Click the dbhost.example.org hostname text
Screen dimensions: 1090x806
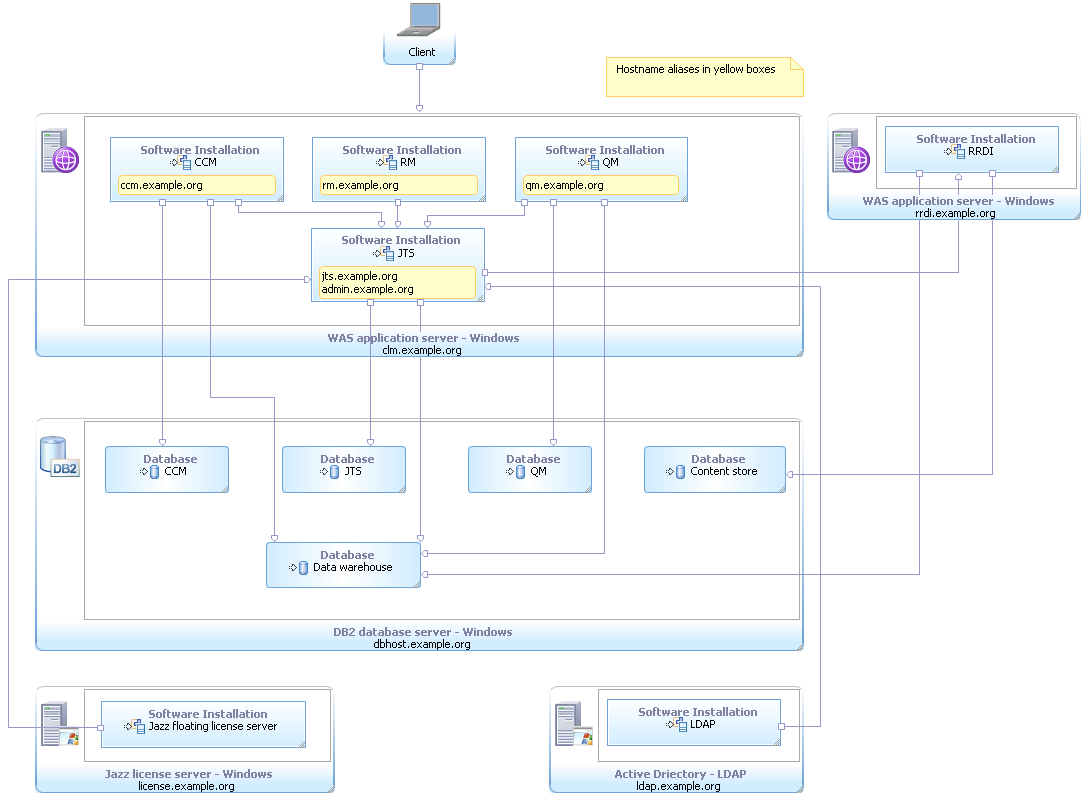click(x=422, y=645)
